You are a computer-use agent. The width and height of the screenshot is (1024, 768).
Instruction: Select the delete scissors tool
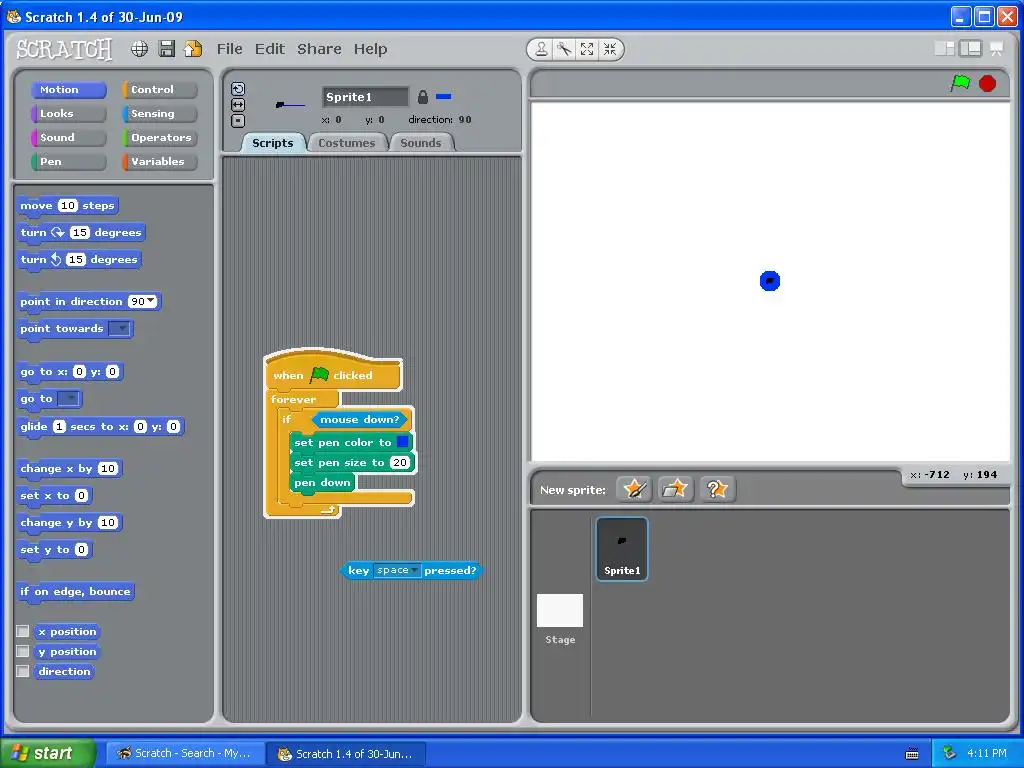click(564, 49)
